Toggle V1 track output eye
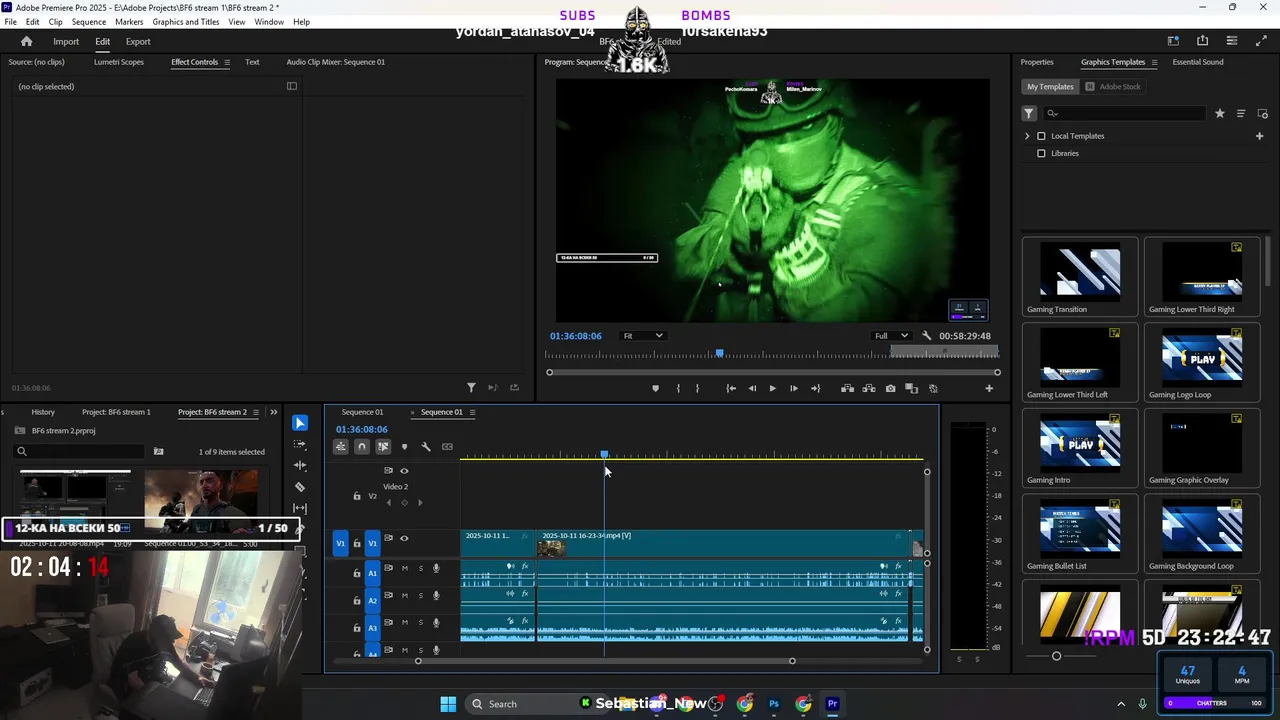This screenshot has width=1280, height=720. point(404,538)
